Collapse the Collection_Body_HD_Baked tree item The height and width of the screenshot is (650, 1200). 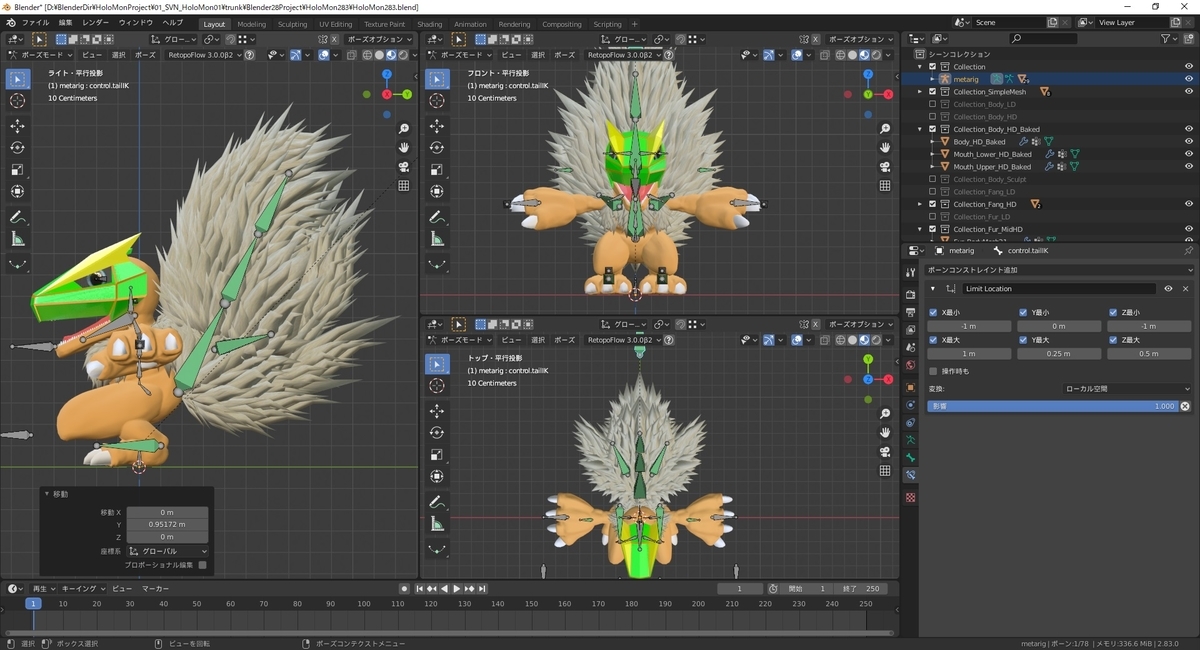pos(921,129)
